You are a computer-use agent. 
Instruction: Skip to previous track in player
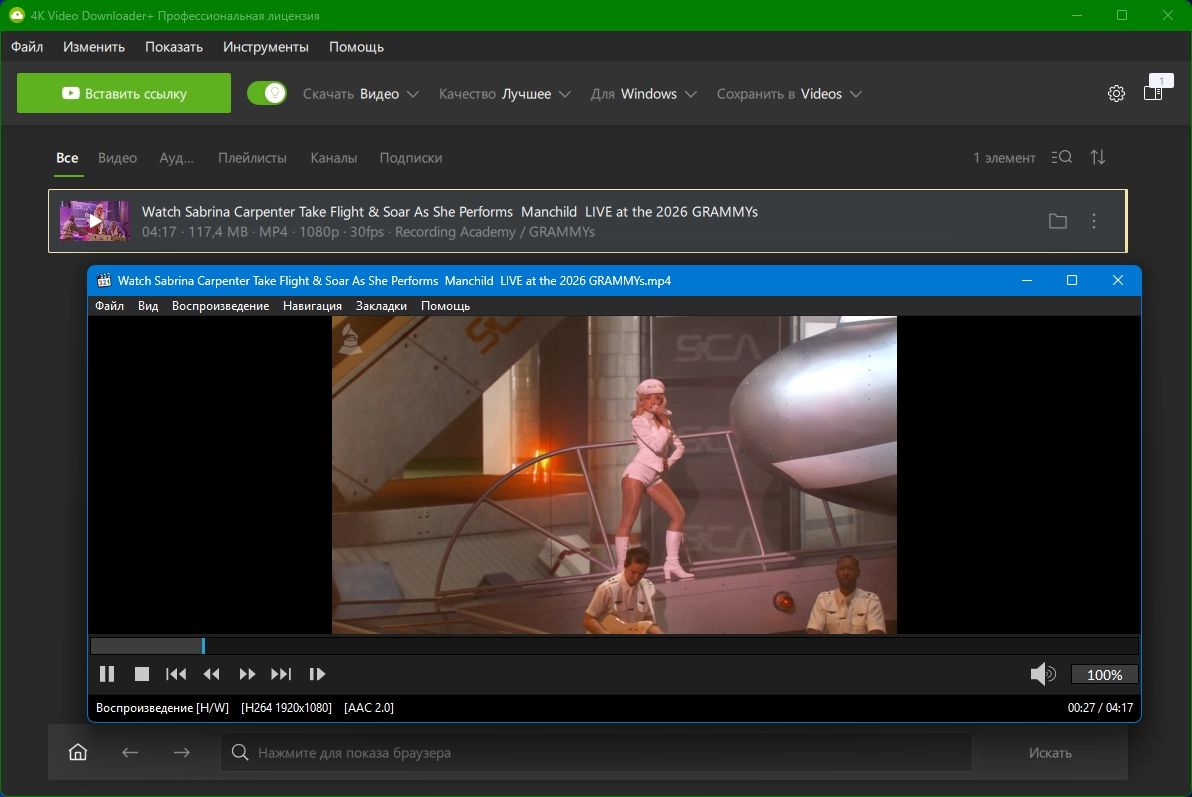(x=176, y=674)
